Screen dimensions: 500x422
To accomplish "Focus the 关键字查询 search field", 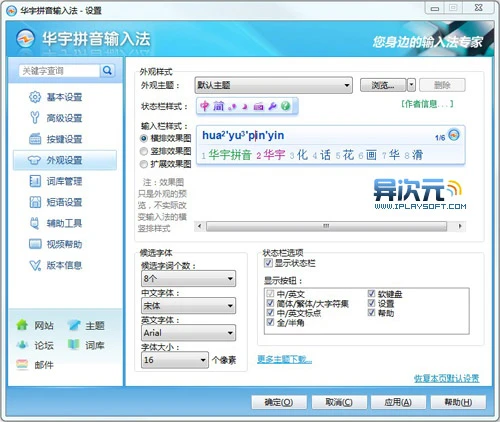I will pos(59,71).
